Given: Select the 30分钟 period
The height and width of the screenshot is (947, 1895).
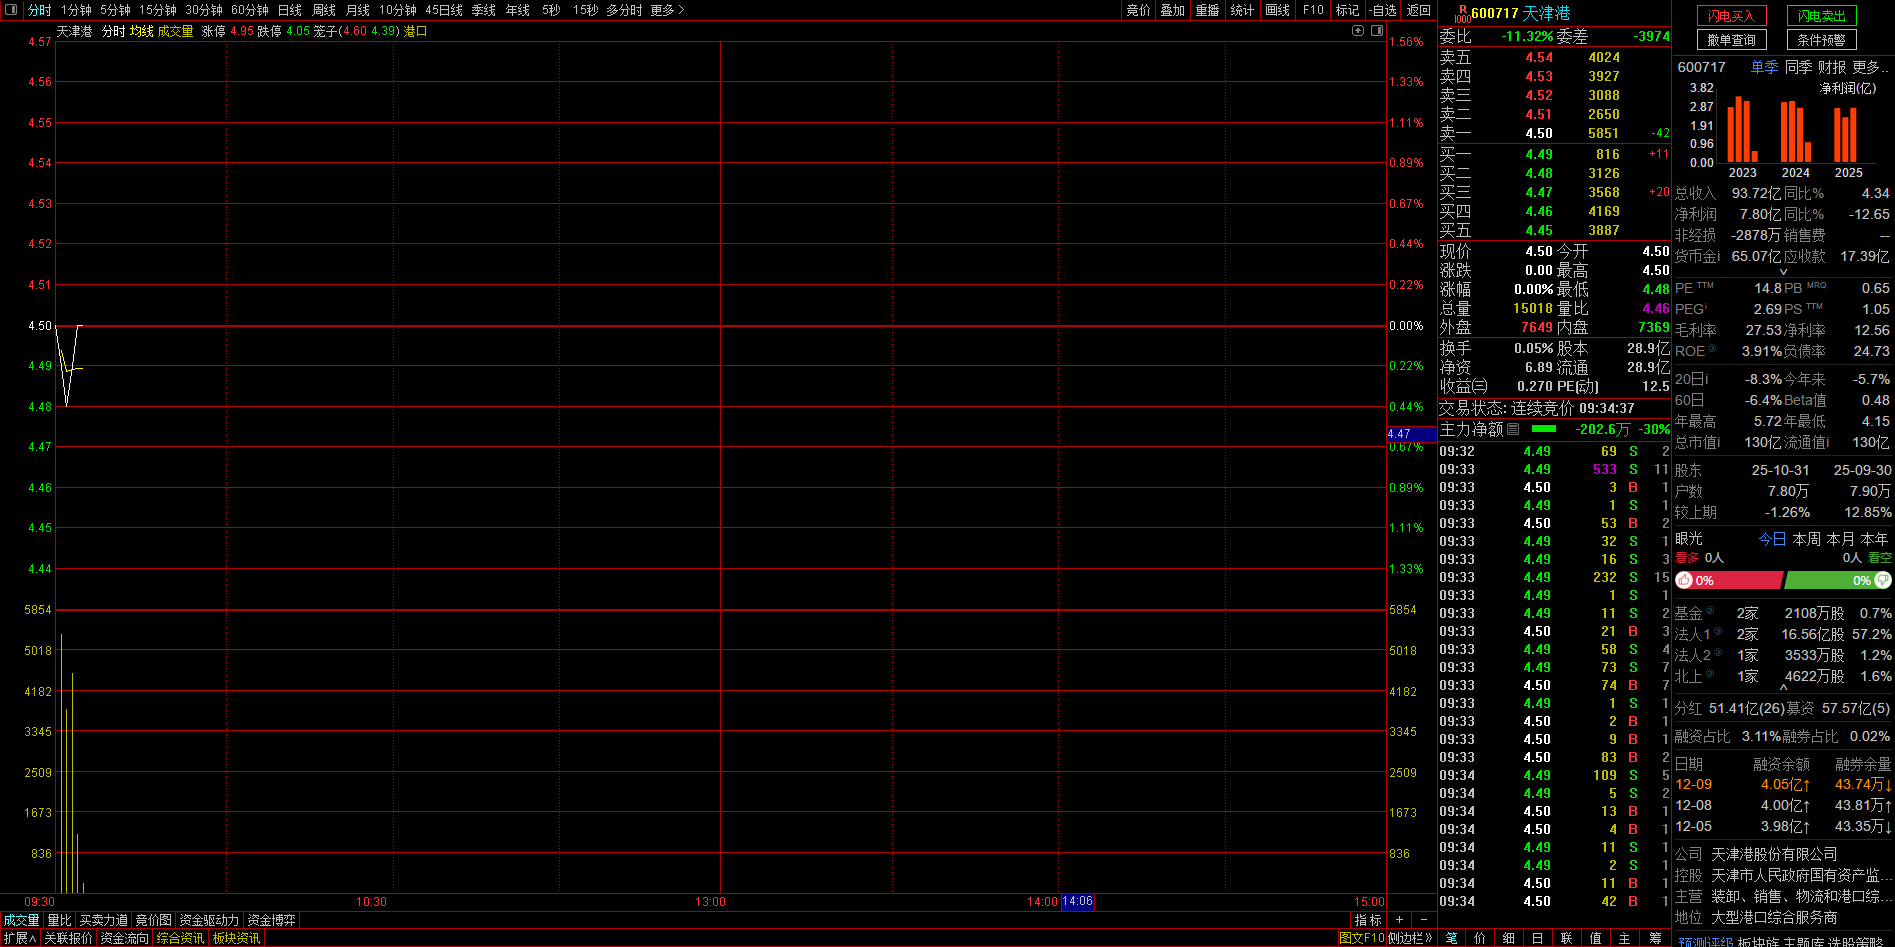Looking at the screenshot, I should tap(204, 10).
